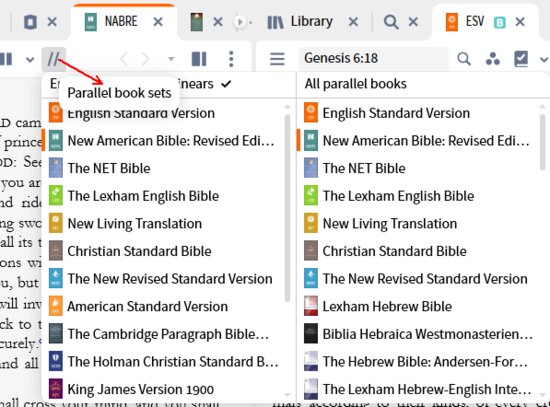The image size is (550, 407).
Task: Click the reading checkmark icon
Action: click(x=521, y=59)
